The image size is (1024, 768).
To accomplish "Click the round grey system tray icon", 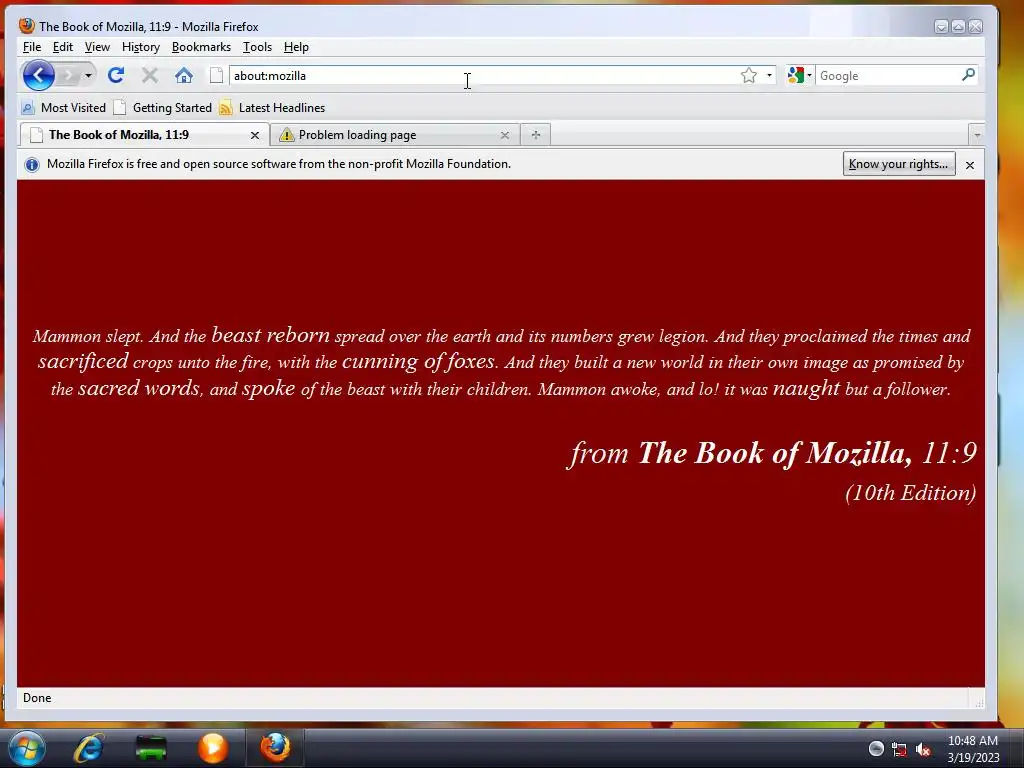I will (x=876, y=749).
